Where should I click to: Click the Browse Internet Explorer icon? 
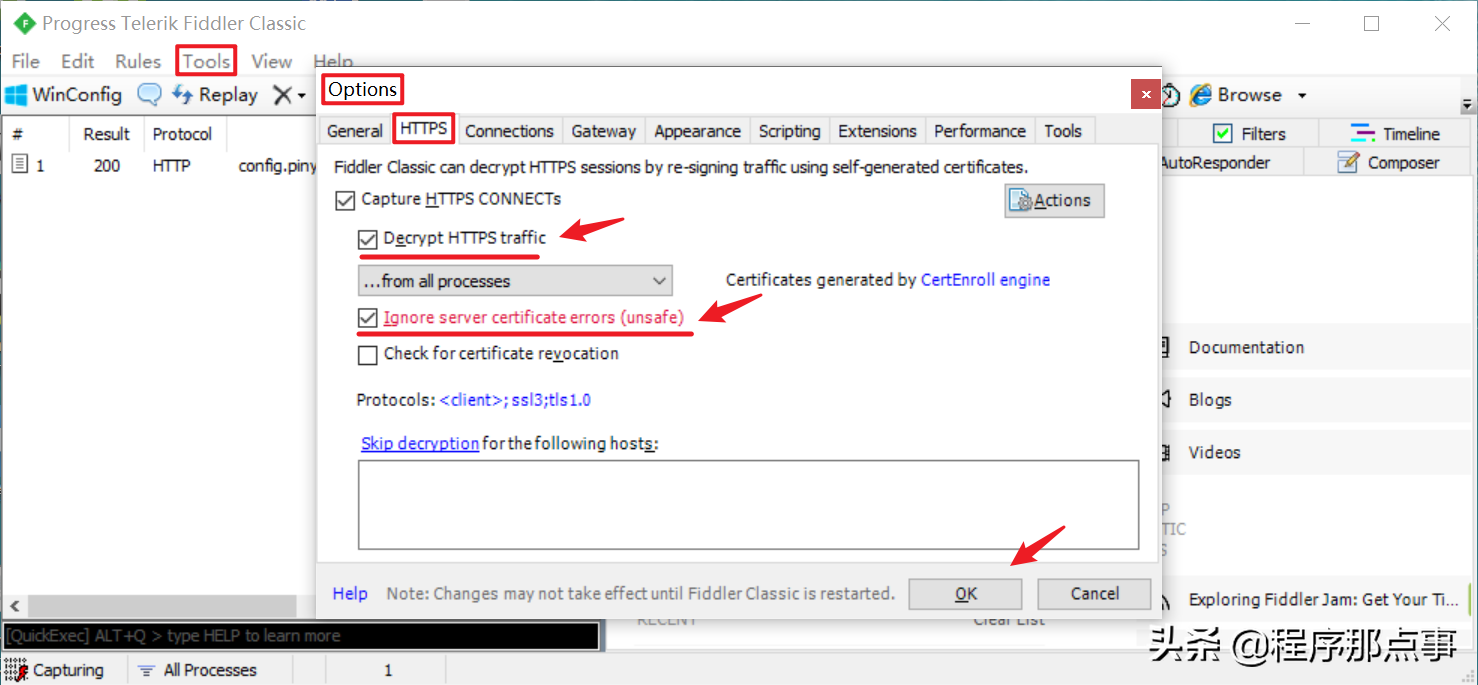(1200, 95)
